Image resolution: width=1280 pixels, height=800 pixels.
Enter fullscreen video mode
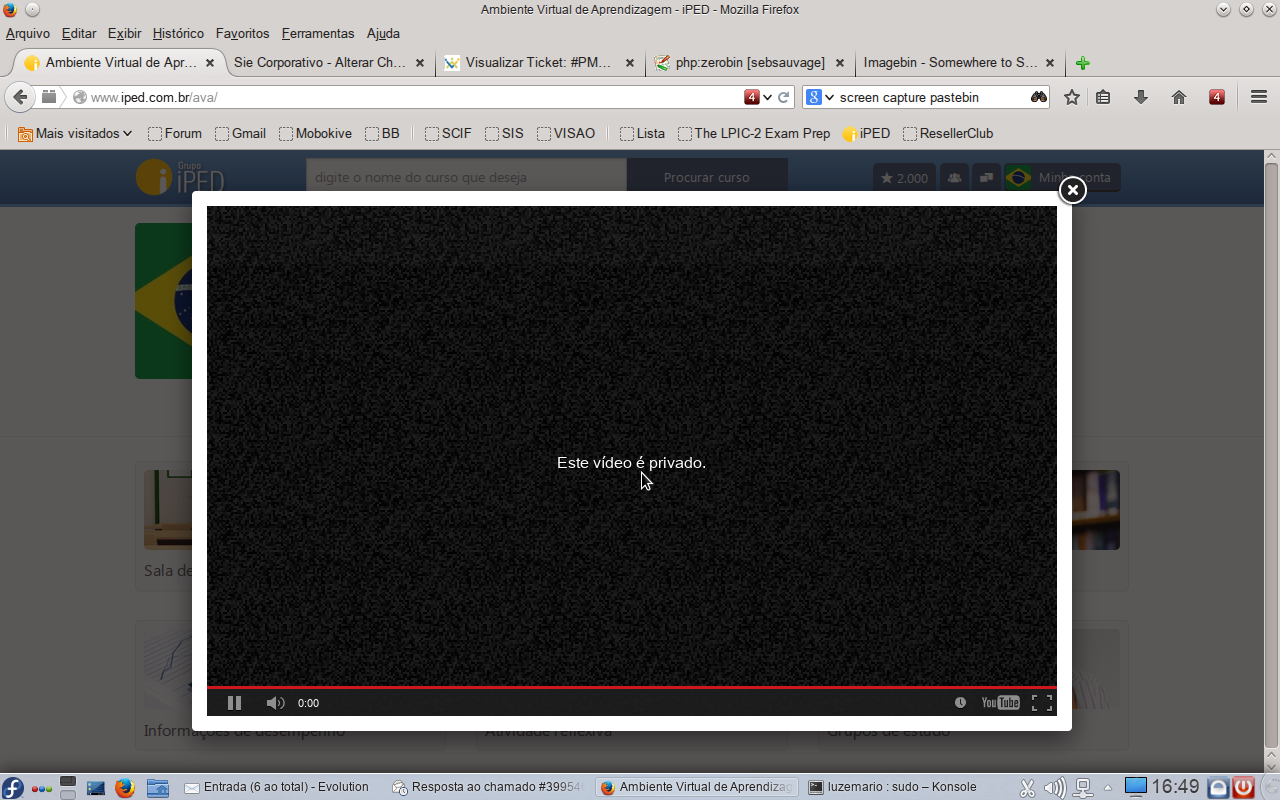tap(1041, 703)
